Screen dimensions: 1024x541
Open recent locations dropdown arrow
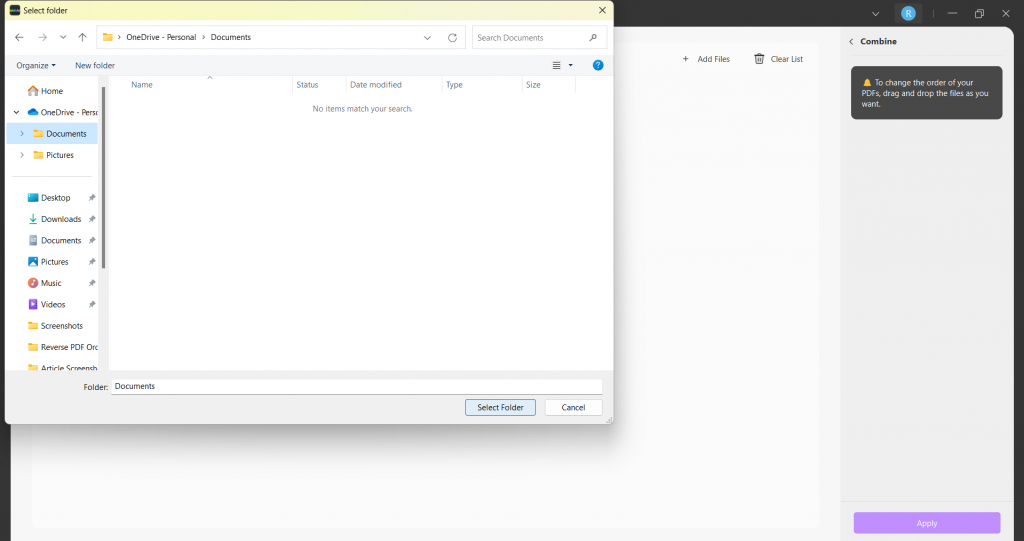click(x=63, y=37)
